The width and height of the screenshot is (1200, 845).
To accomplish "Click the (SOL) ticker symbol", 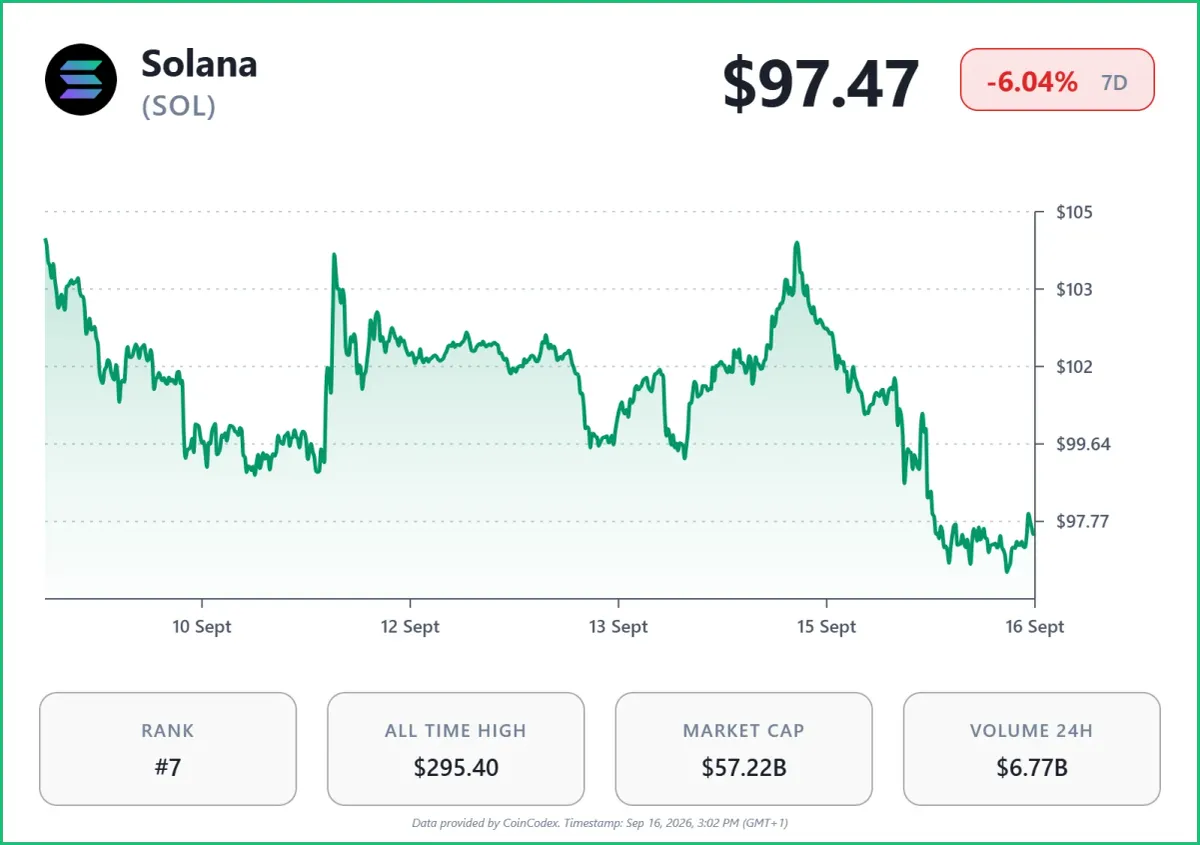I will click(x=179, y=106).
